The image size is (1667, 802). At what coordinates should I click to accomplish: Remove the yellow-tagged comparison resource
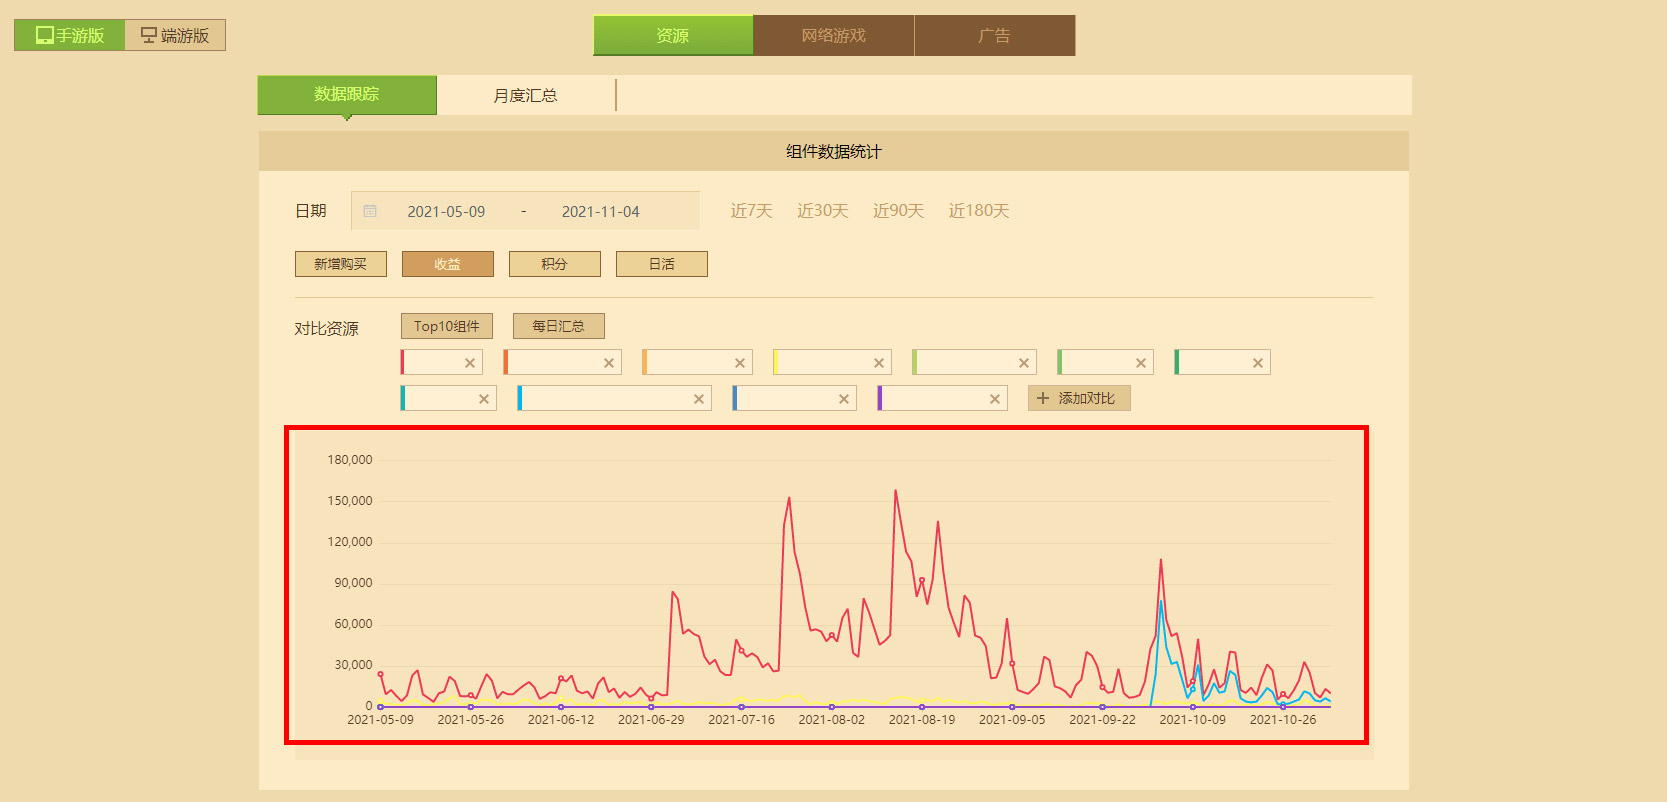879,363
